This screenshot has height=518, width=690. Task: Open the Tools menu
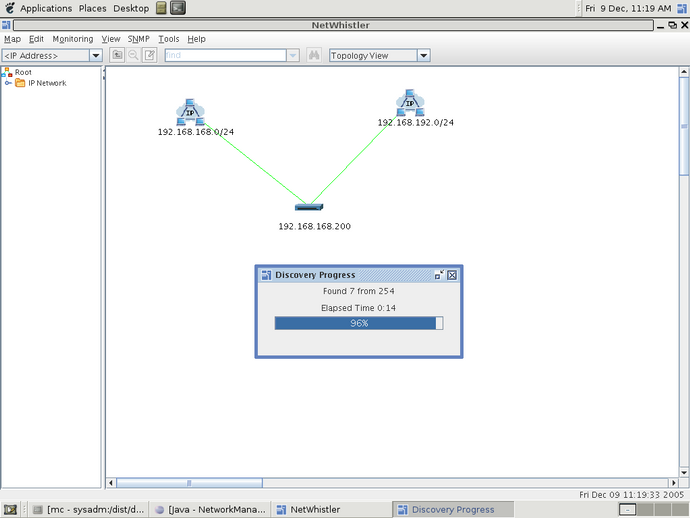(x=169, y=39)
